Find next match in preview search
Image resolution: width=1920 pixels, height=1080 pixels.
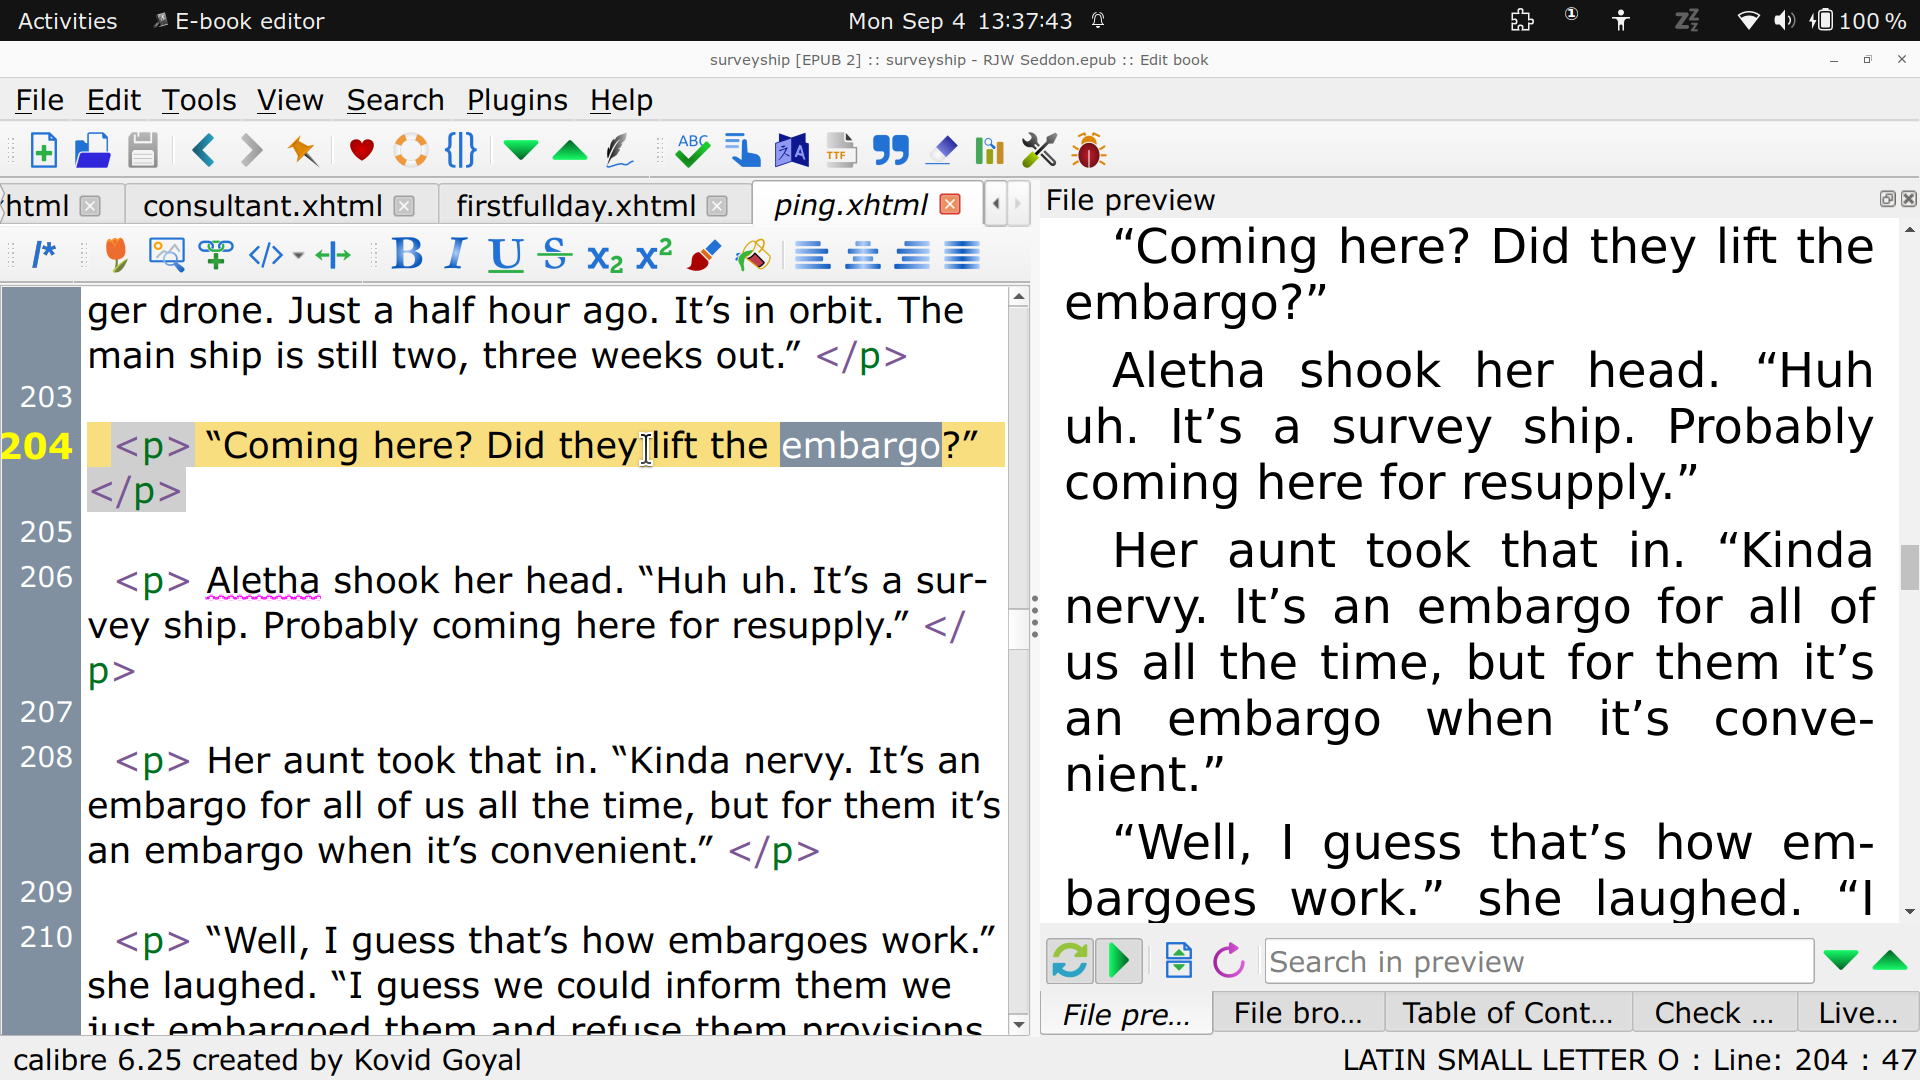pyautogui.click(x=1840, y=961)
